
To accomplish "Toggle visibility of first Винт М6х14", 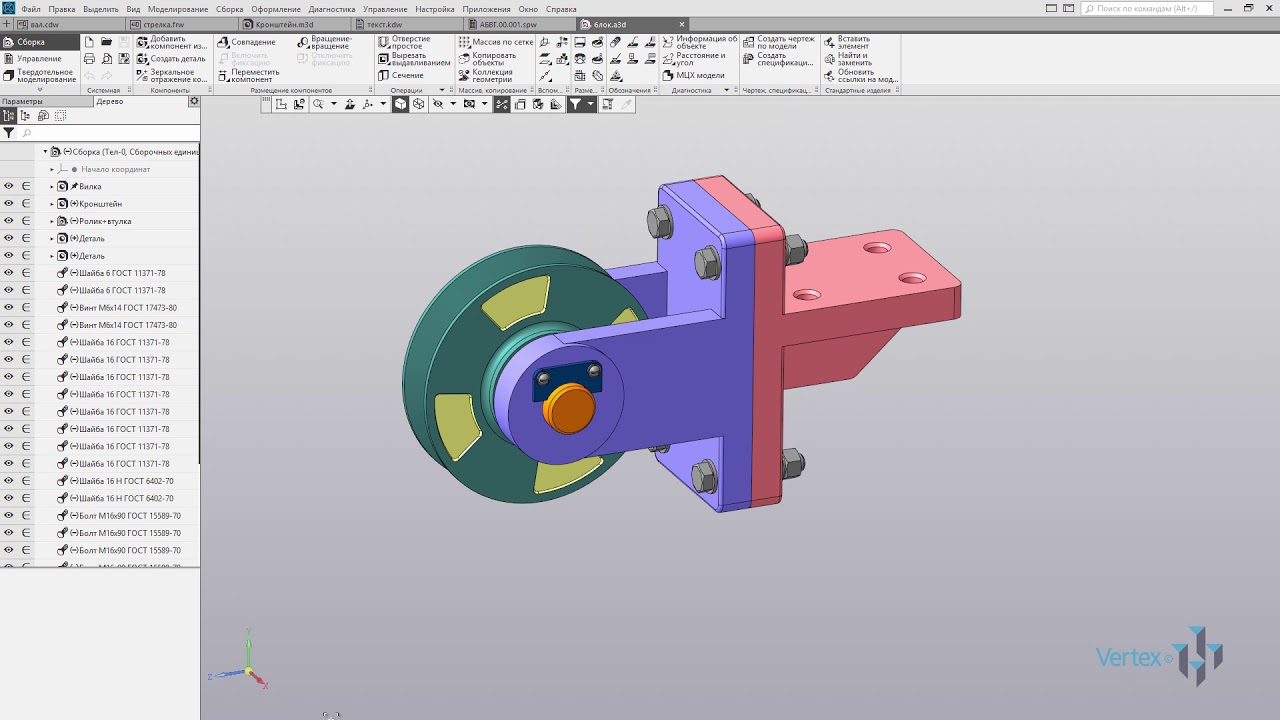I will click(x=8, y=307).
